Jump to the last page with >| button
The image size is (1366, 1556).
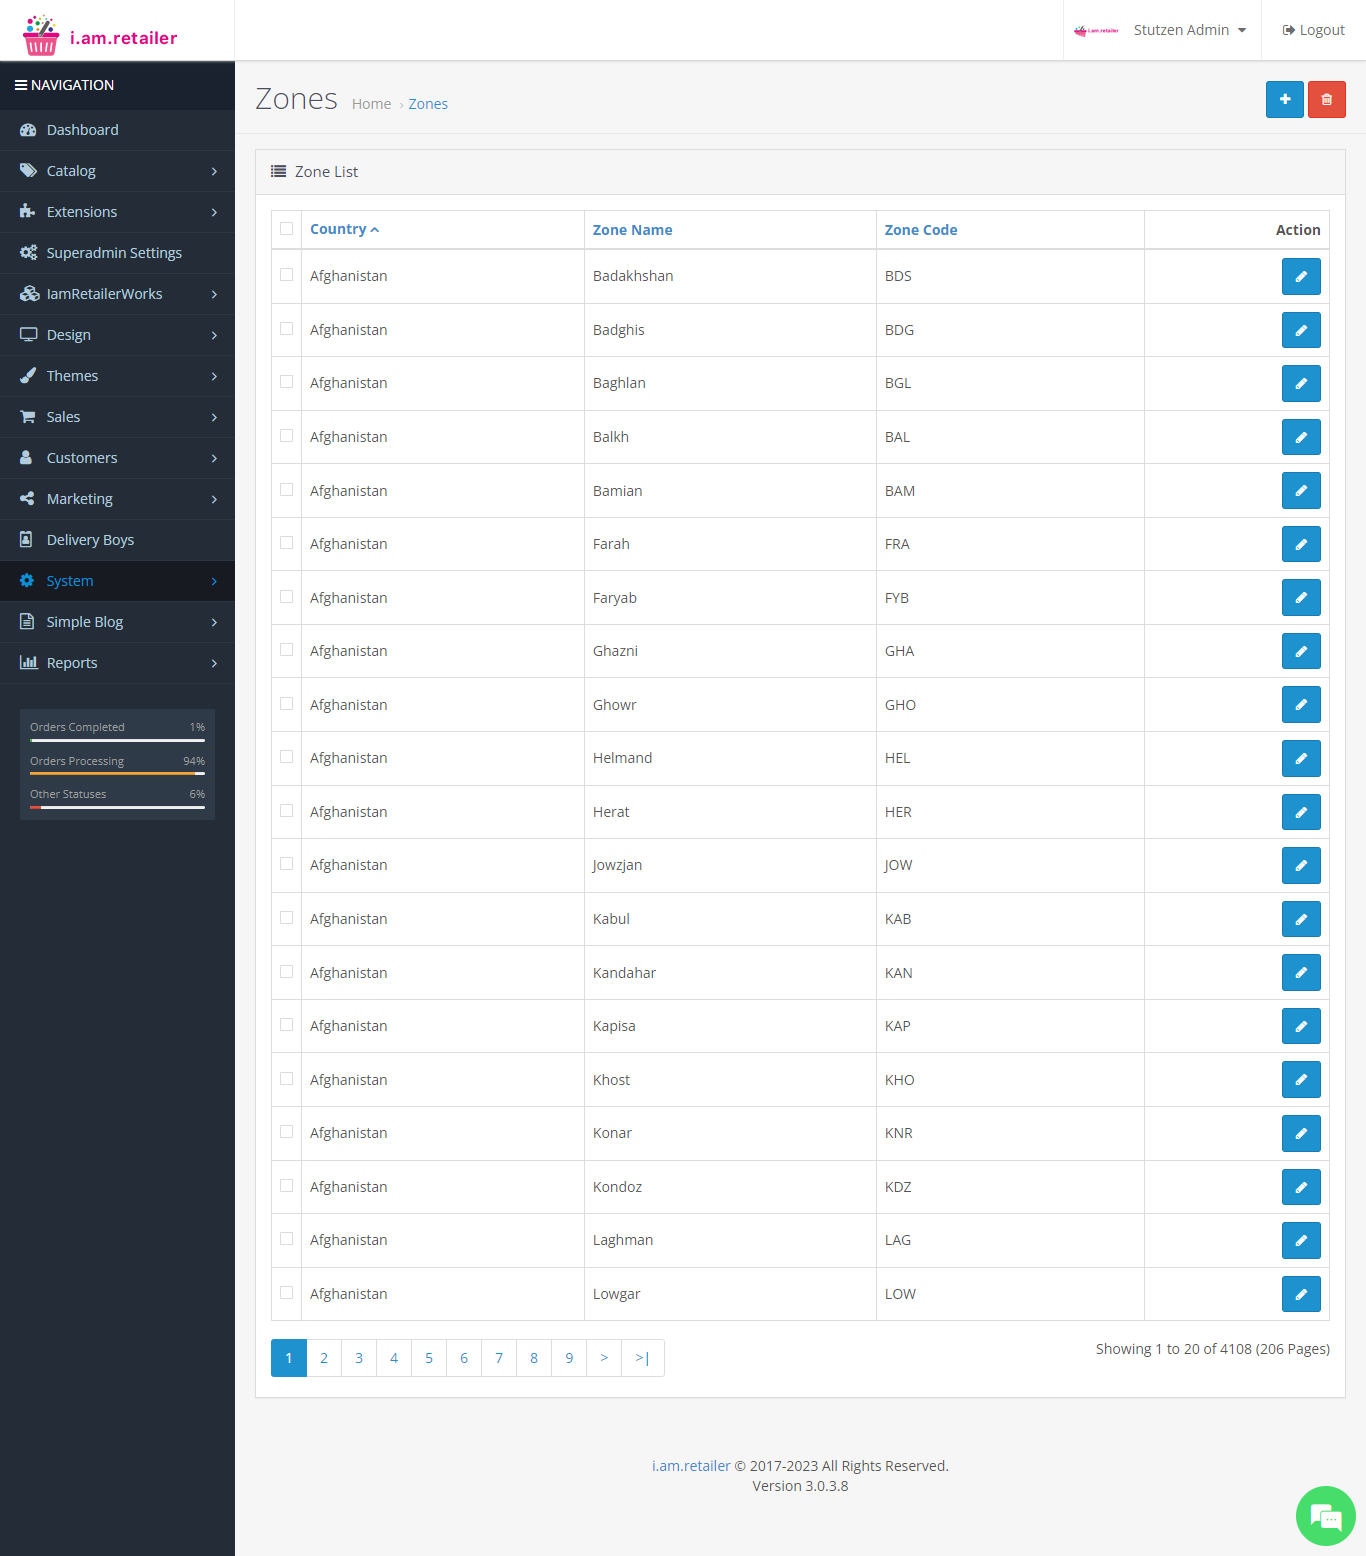[643, 1358]
